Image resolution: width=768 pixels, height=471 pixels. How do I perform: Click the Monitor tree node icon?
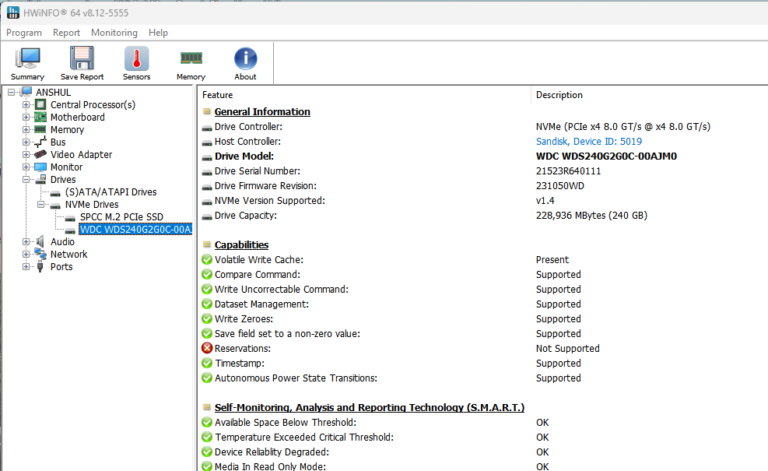pos(40,167)
